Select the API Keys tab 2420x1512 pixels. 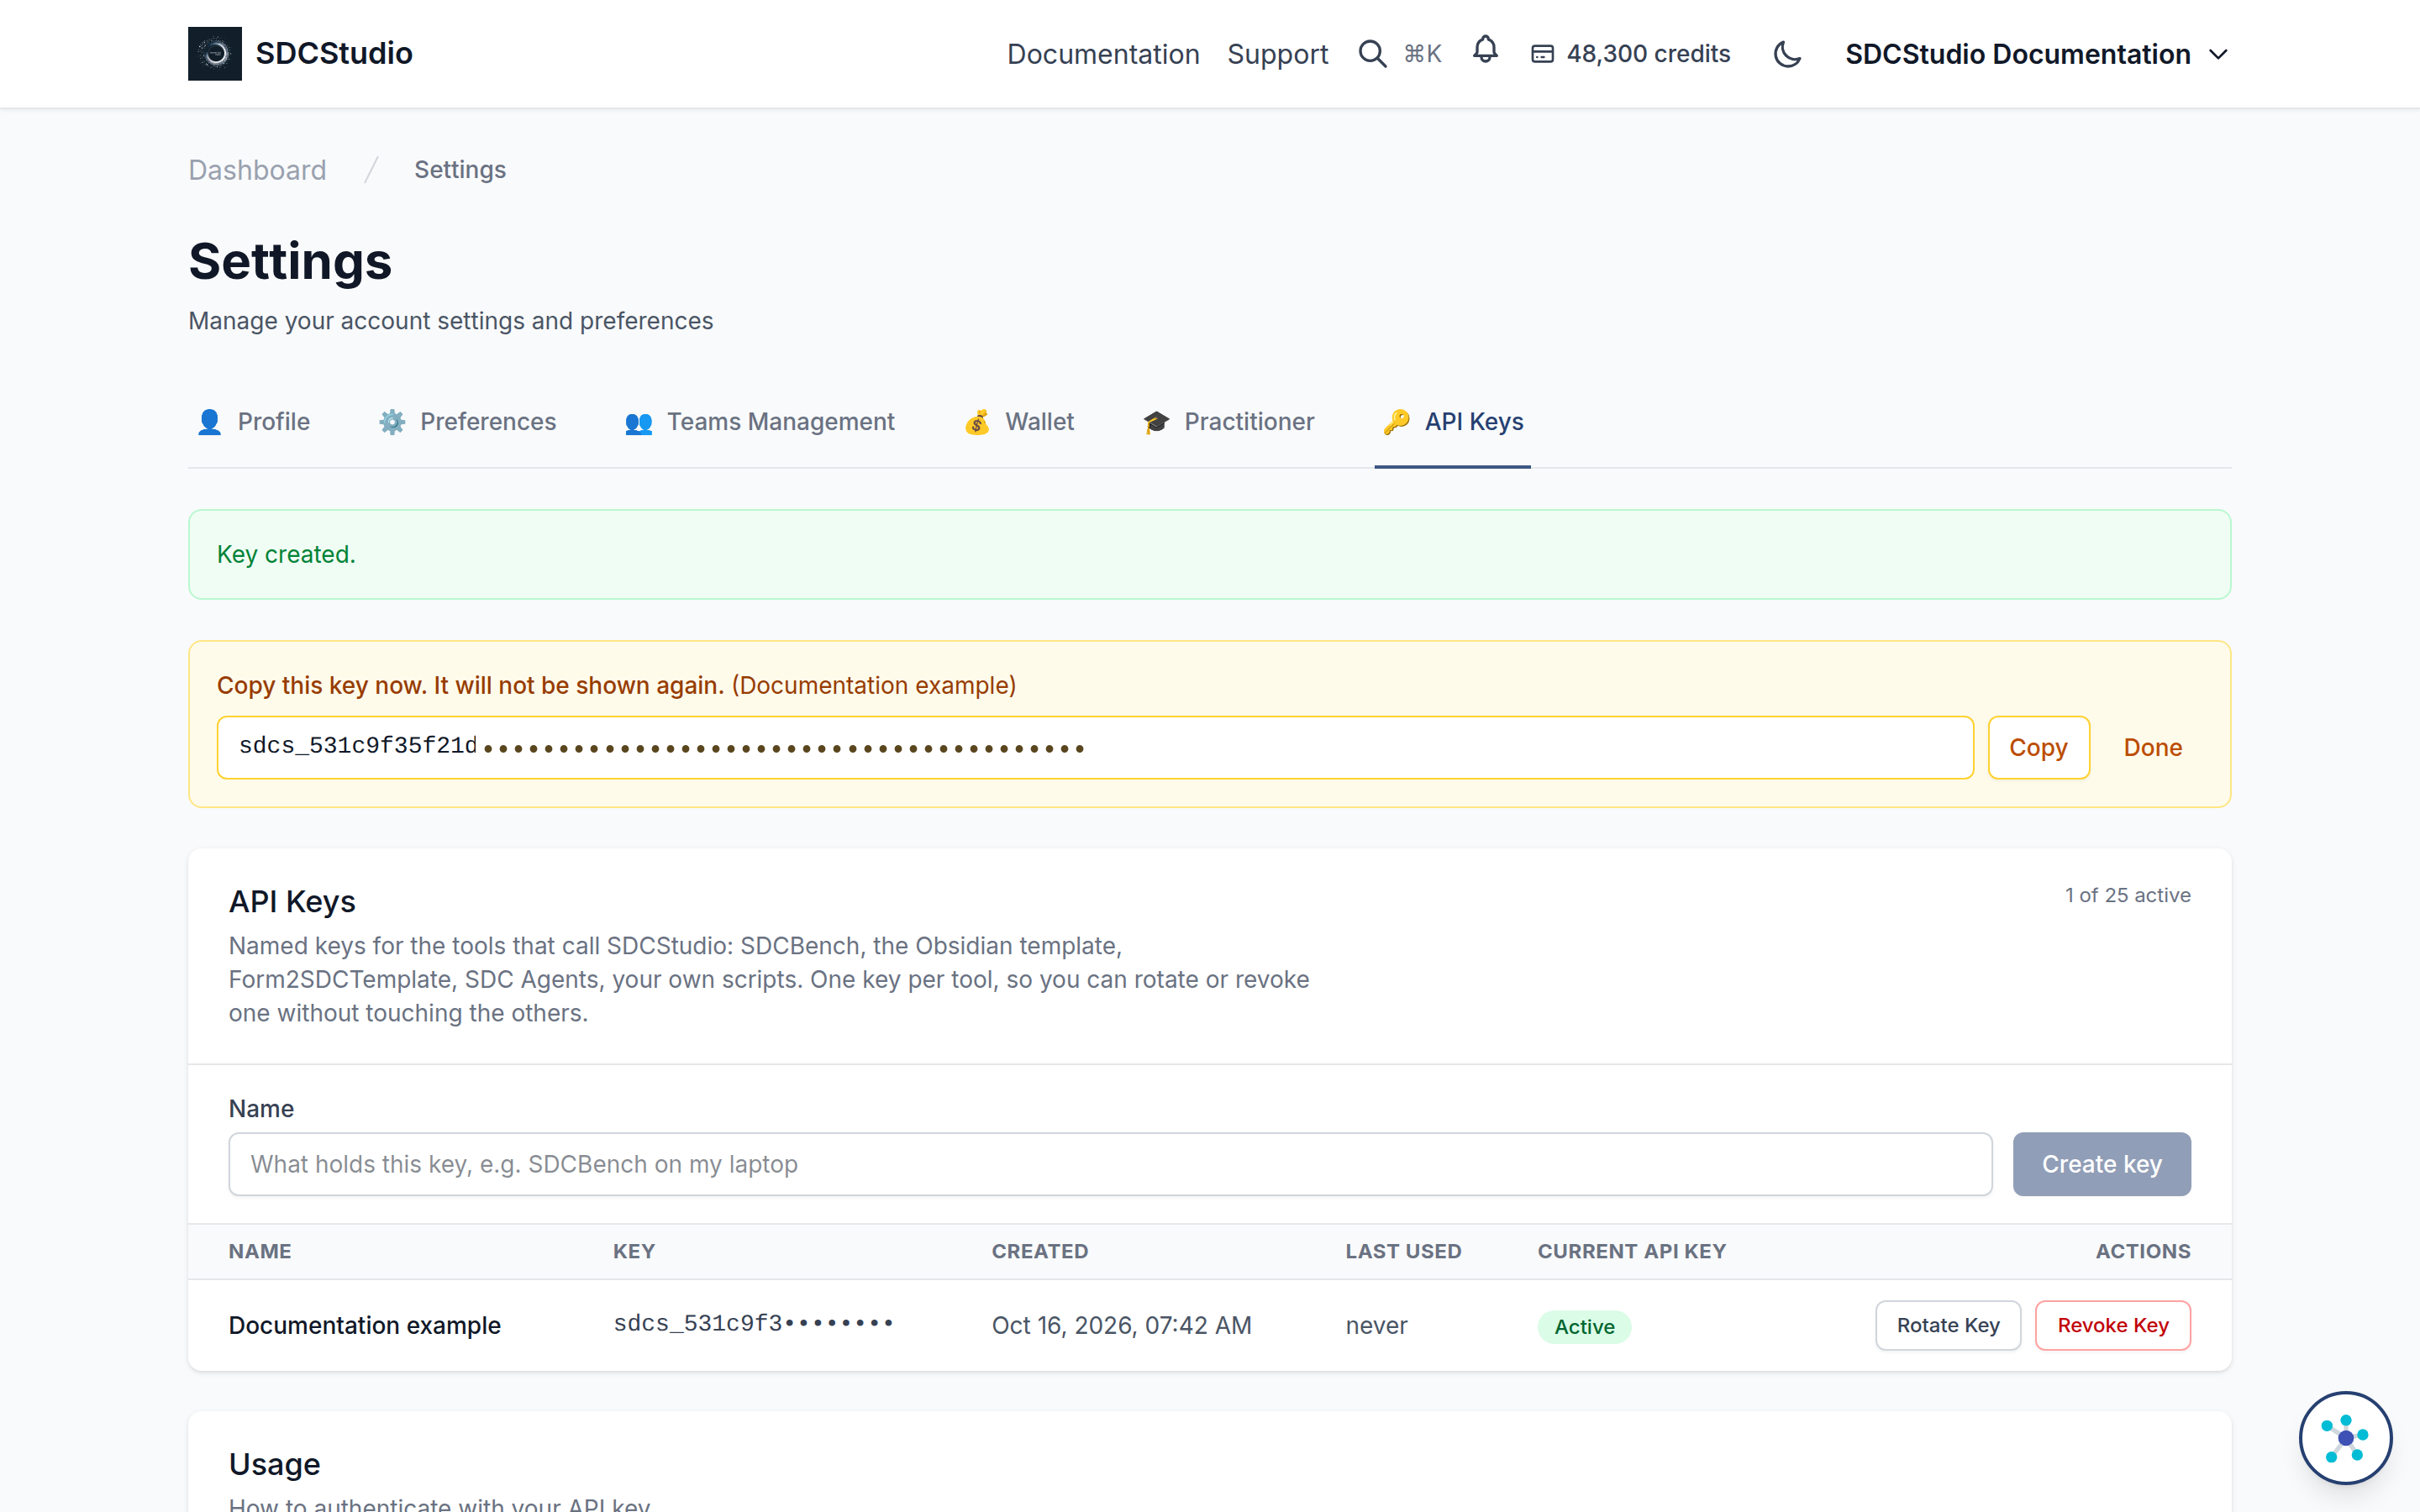pyautogui.click(x=1453, y=422)
